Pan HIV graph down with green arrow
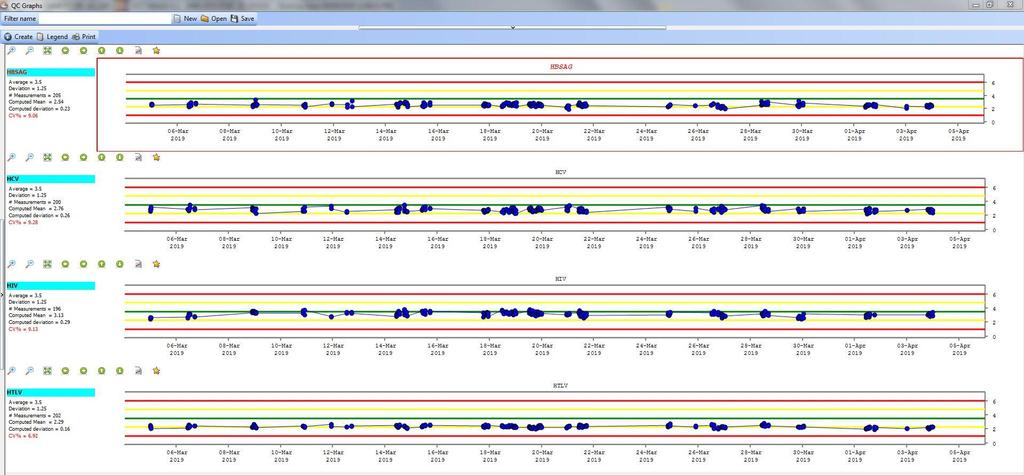Viewport: 1024px width, 475px height. pyautogui.click(x=120, y=264)
